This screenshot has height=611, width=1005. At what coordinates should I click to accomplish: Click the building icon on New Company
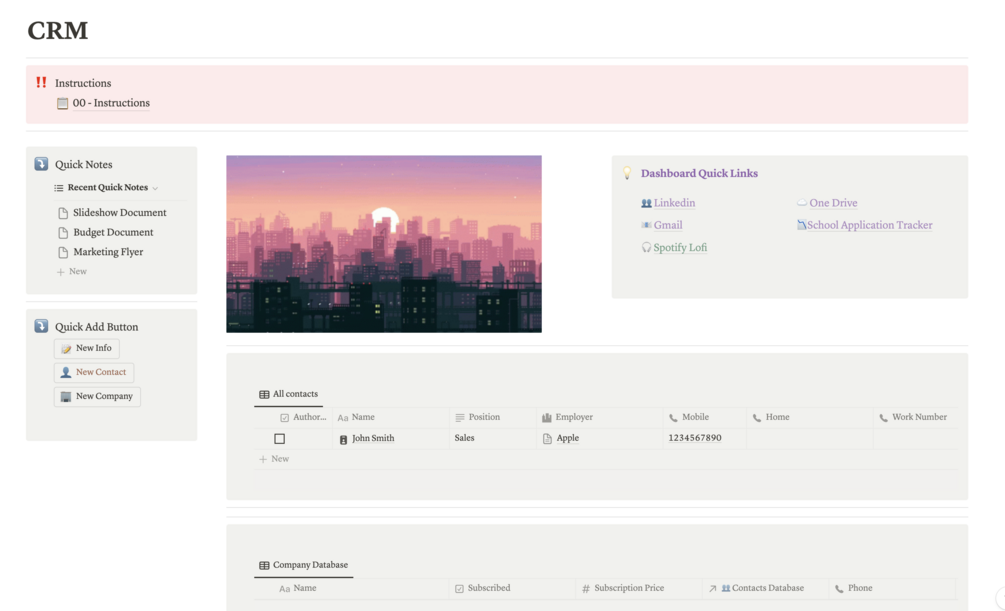[65, 396]
